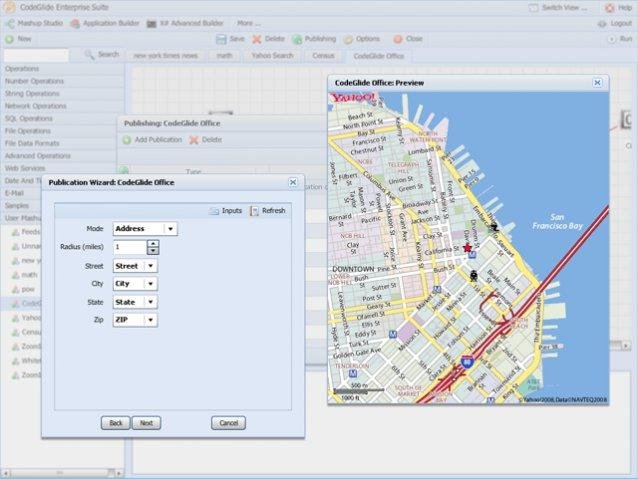Click Delete in Publishing dialog
Image resolution: width=638 pixels, height=479 pixels.
[206, 140]
